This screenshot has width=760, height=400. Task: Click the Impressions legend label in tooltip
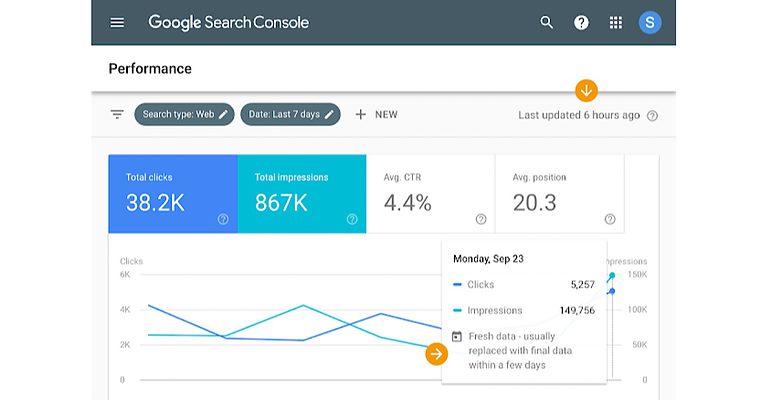pos(495,310)
